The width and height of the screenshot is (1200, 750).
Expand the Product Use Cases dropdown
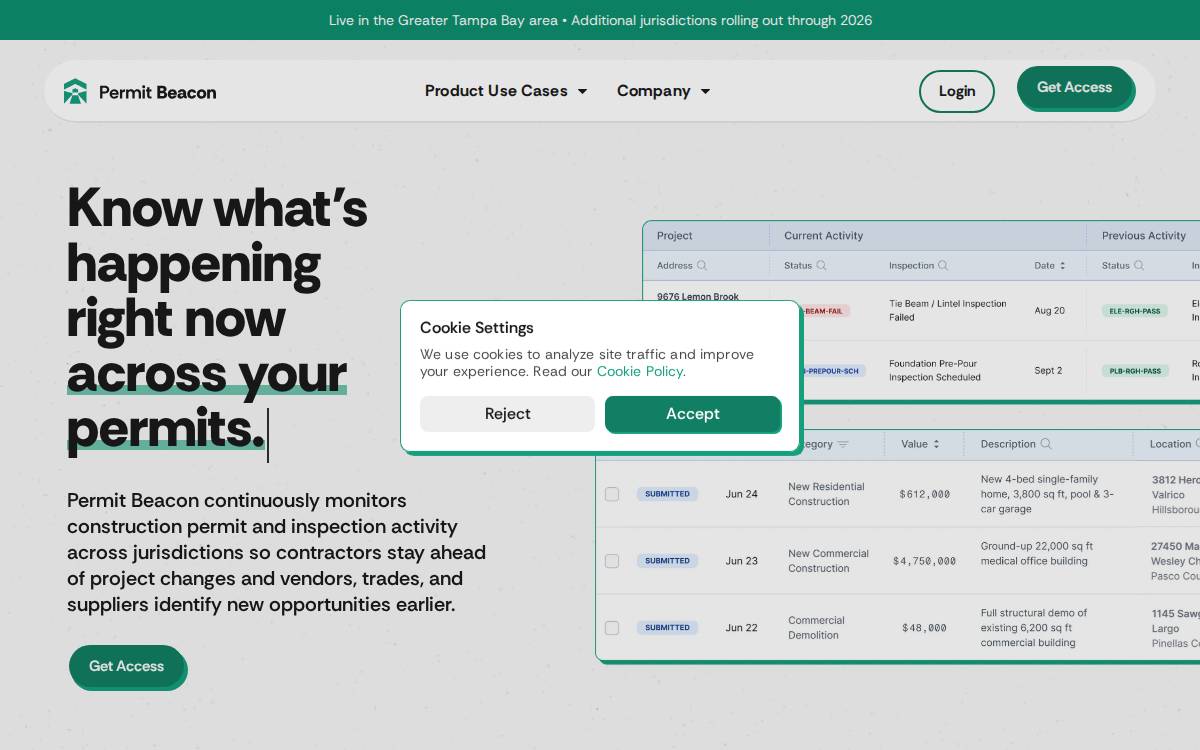506,91
